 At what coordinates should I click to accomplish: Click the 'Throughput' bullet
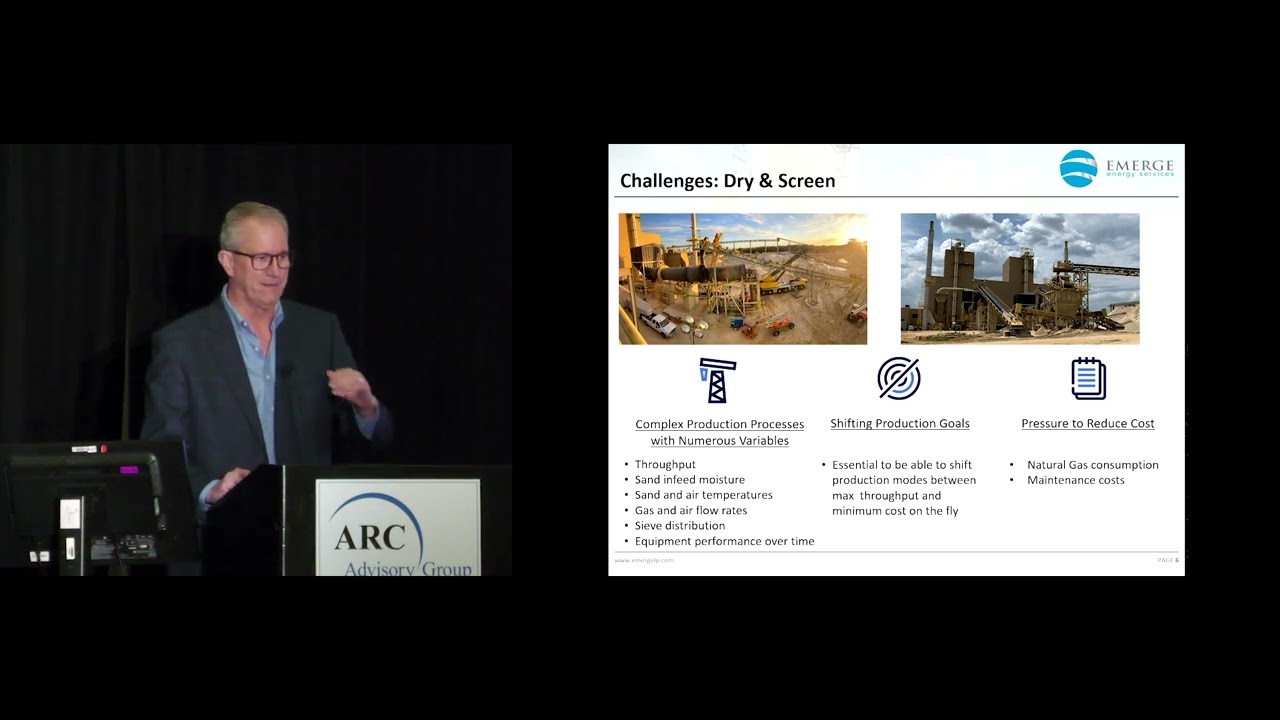coord(665,465)
